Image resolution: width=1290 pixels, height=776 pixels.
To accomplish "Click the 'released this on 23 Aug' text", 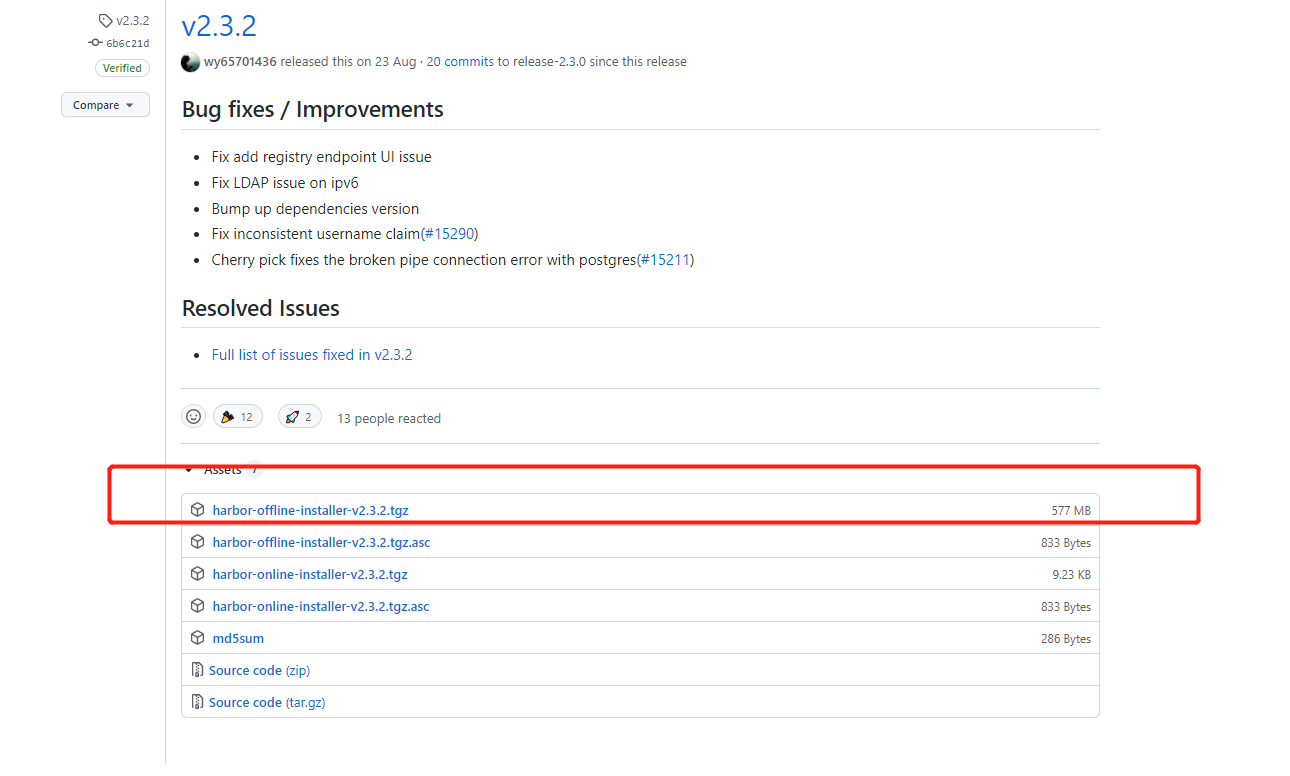I will pyautogui.click(x=348, y=62).
